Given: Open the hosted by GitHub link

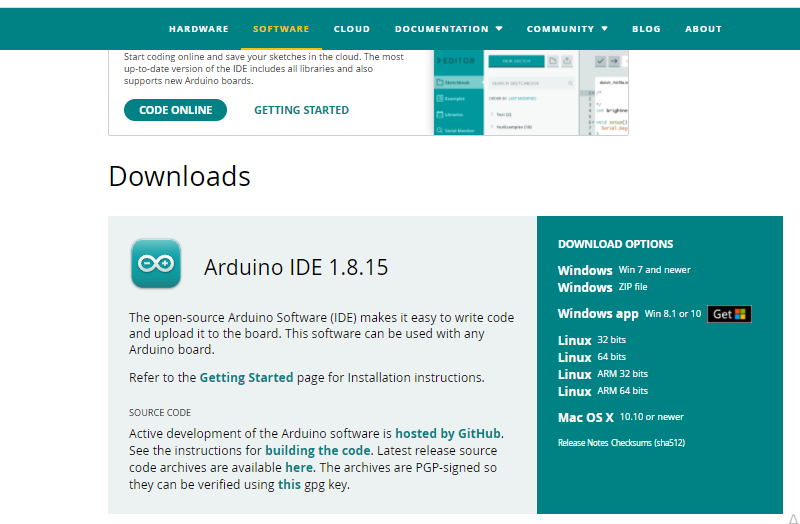Looking at the screenshot, I should (448, 434).
